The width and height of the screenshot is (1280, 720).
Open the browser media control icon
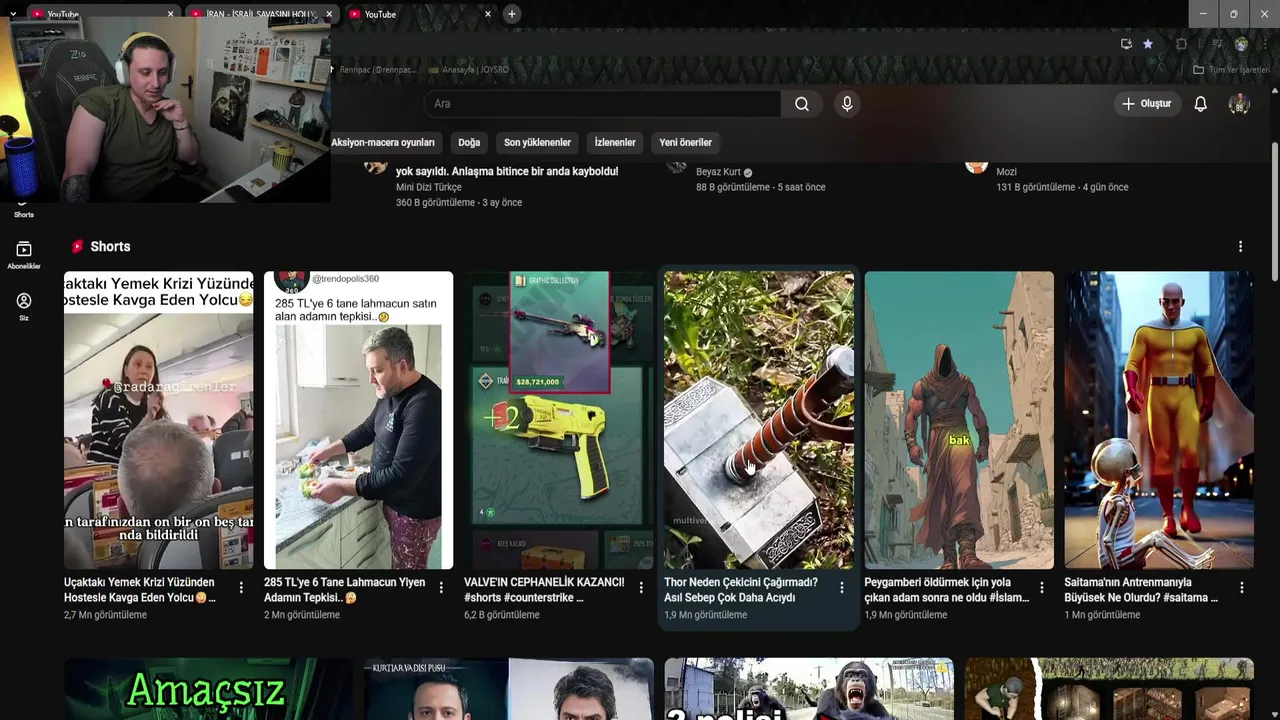pos(1216,44)
